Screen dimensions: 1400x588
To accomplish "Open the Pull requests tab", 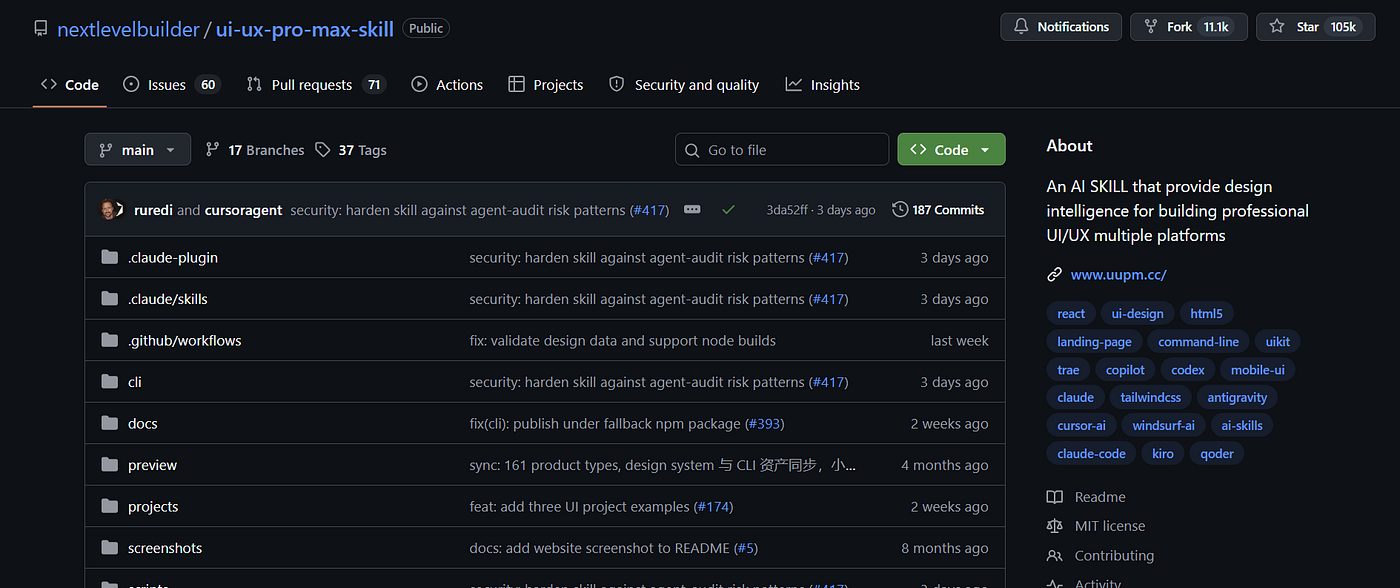I will coord(315,85).
